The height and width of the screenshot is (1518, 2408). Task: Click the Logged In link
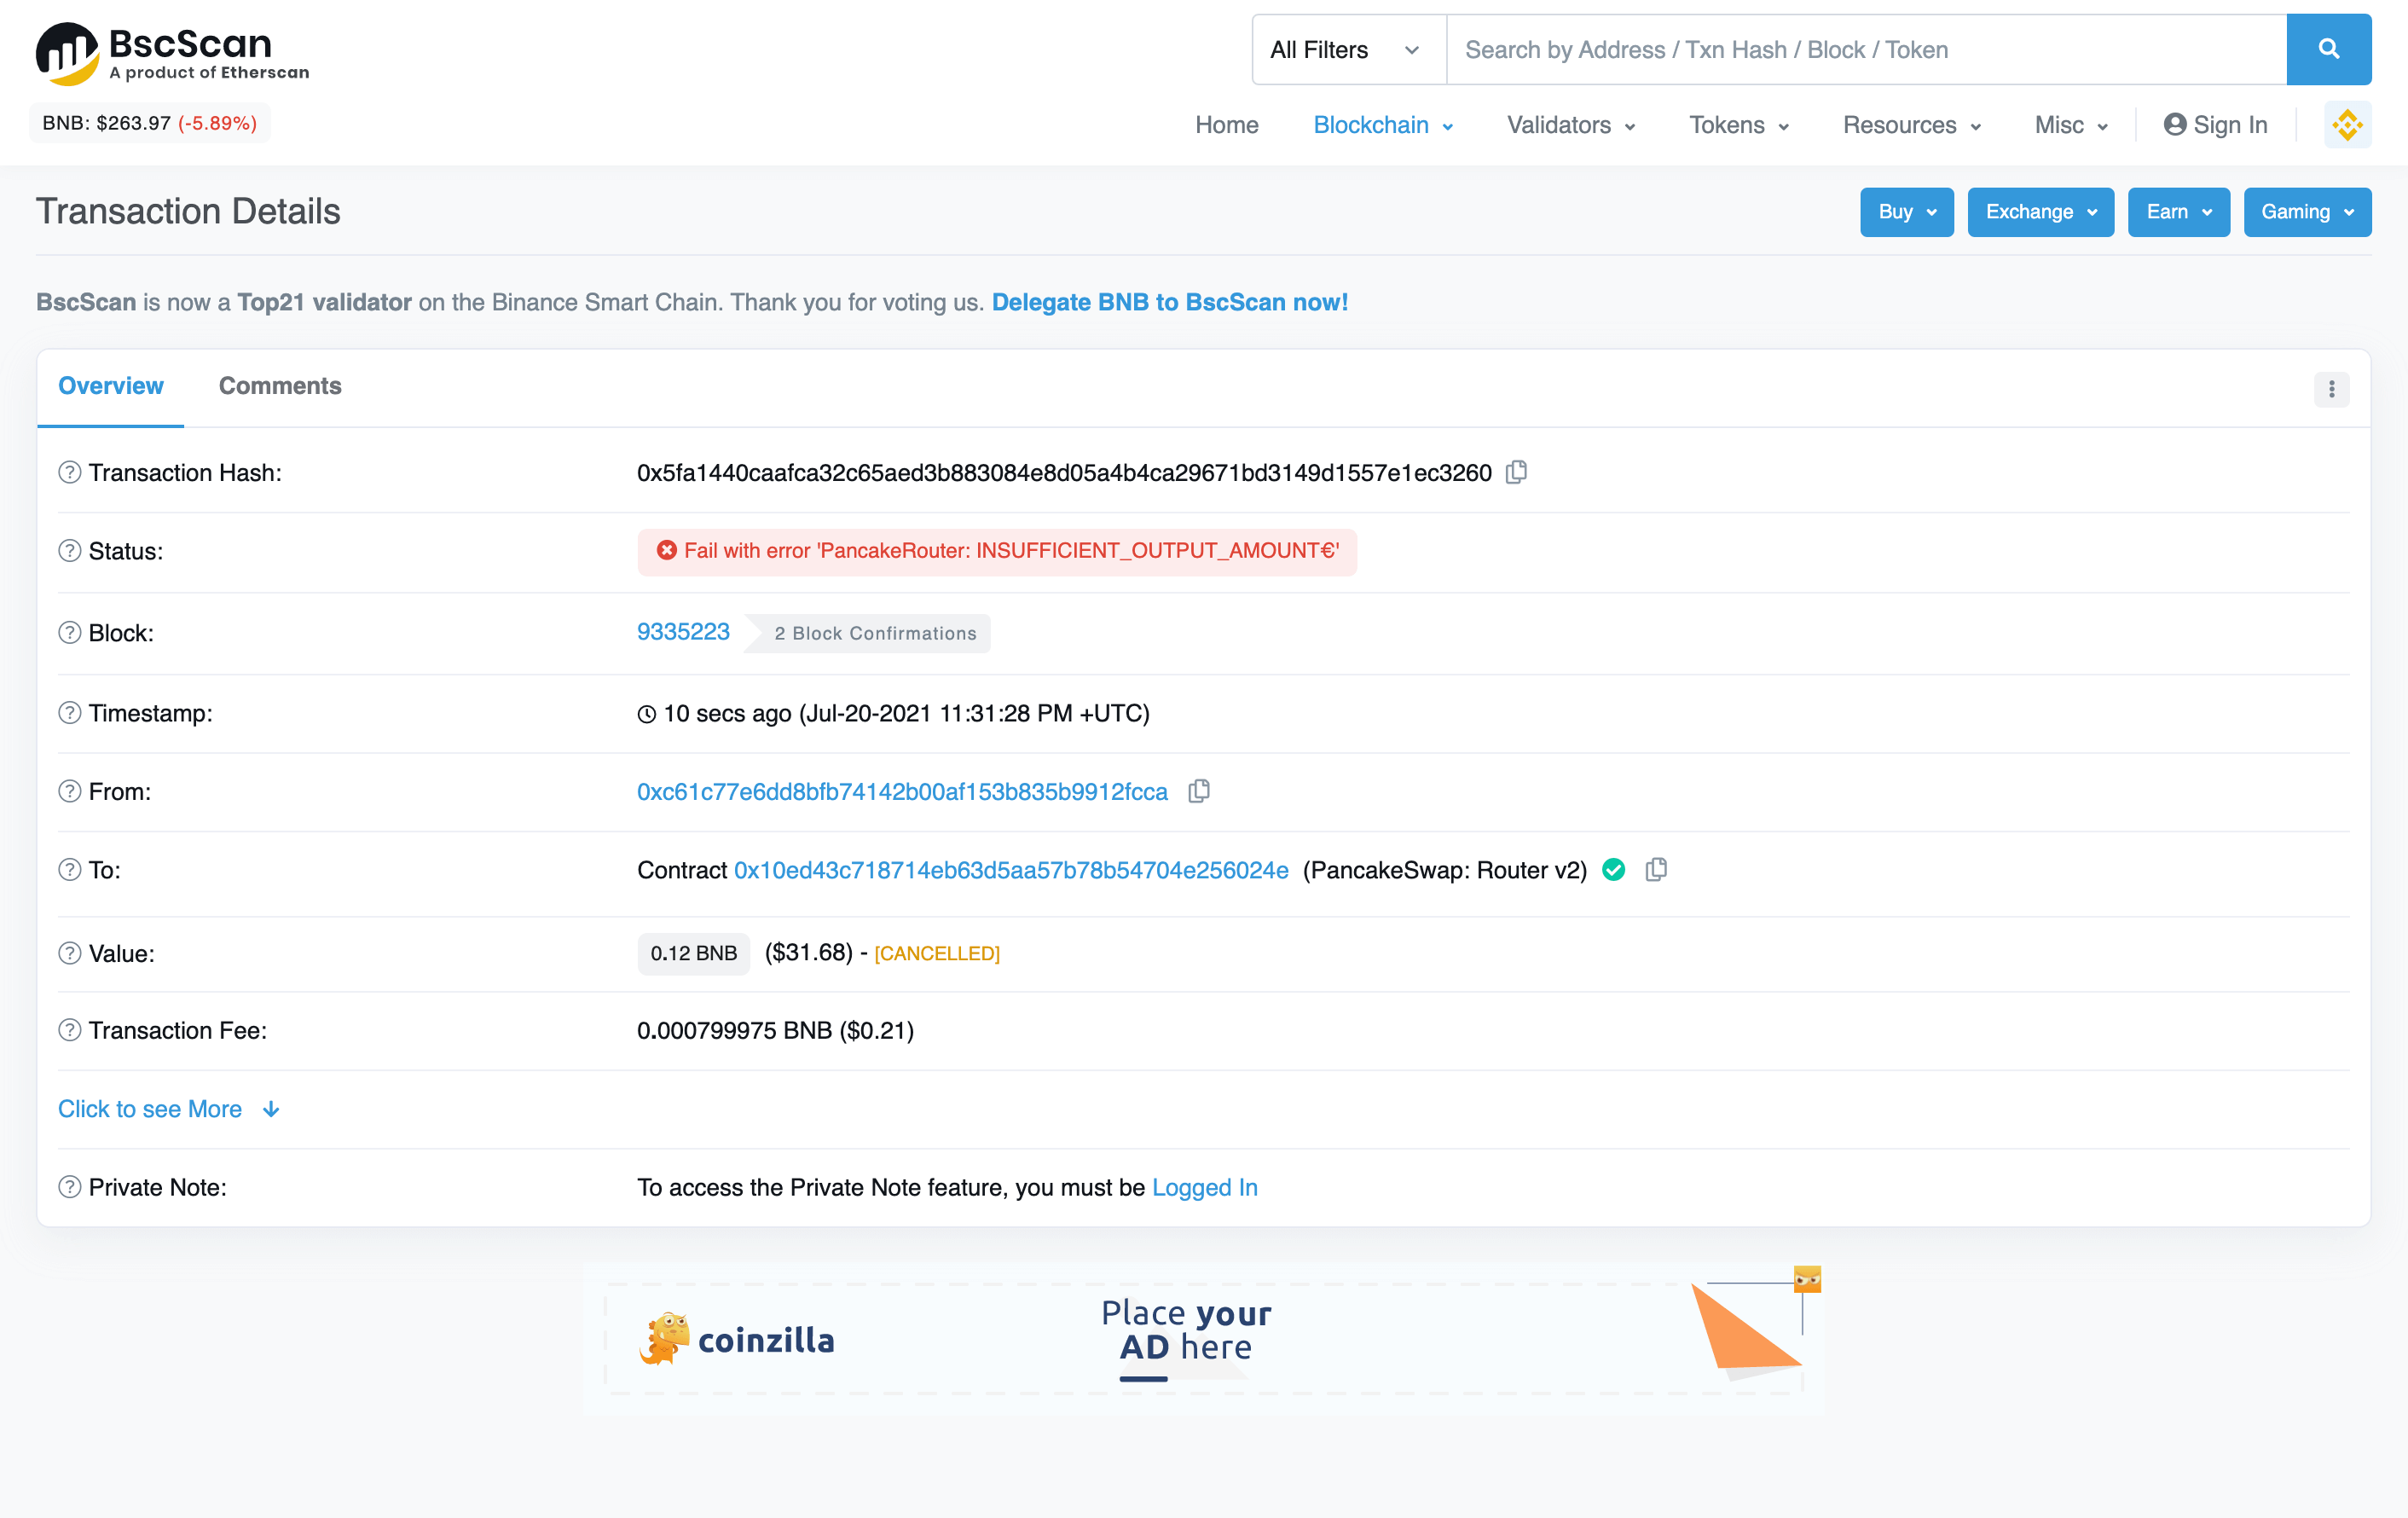1204,1187
